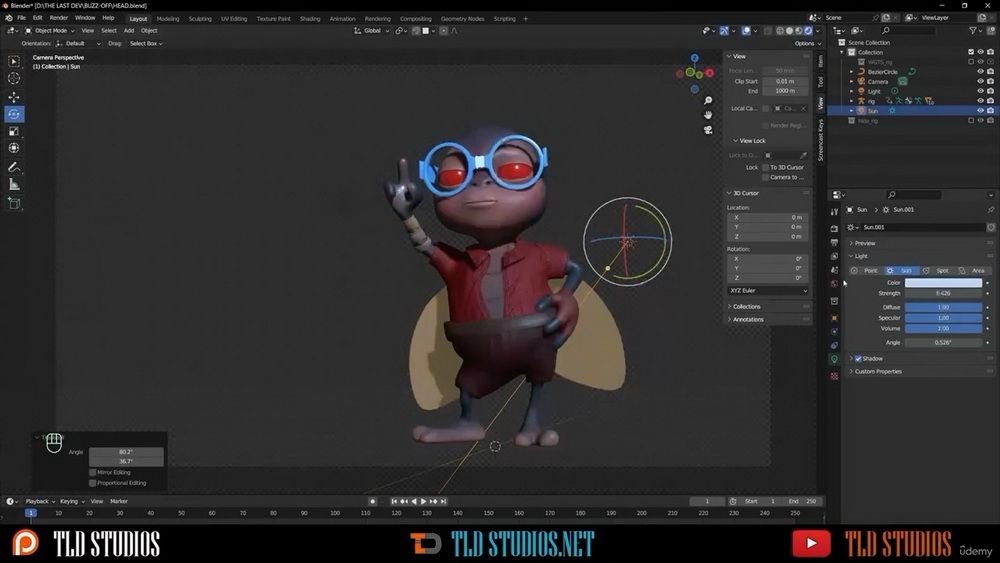Image resolution: width=1000 pixels, height=563 pixels.
Task: Toggle Lock Camera to View checkbox
Action: tap(766, 177)
